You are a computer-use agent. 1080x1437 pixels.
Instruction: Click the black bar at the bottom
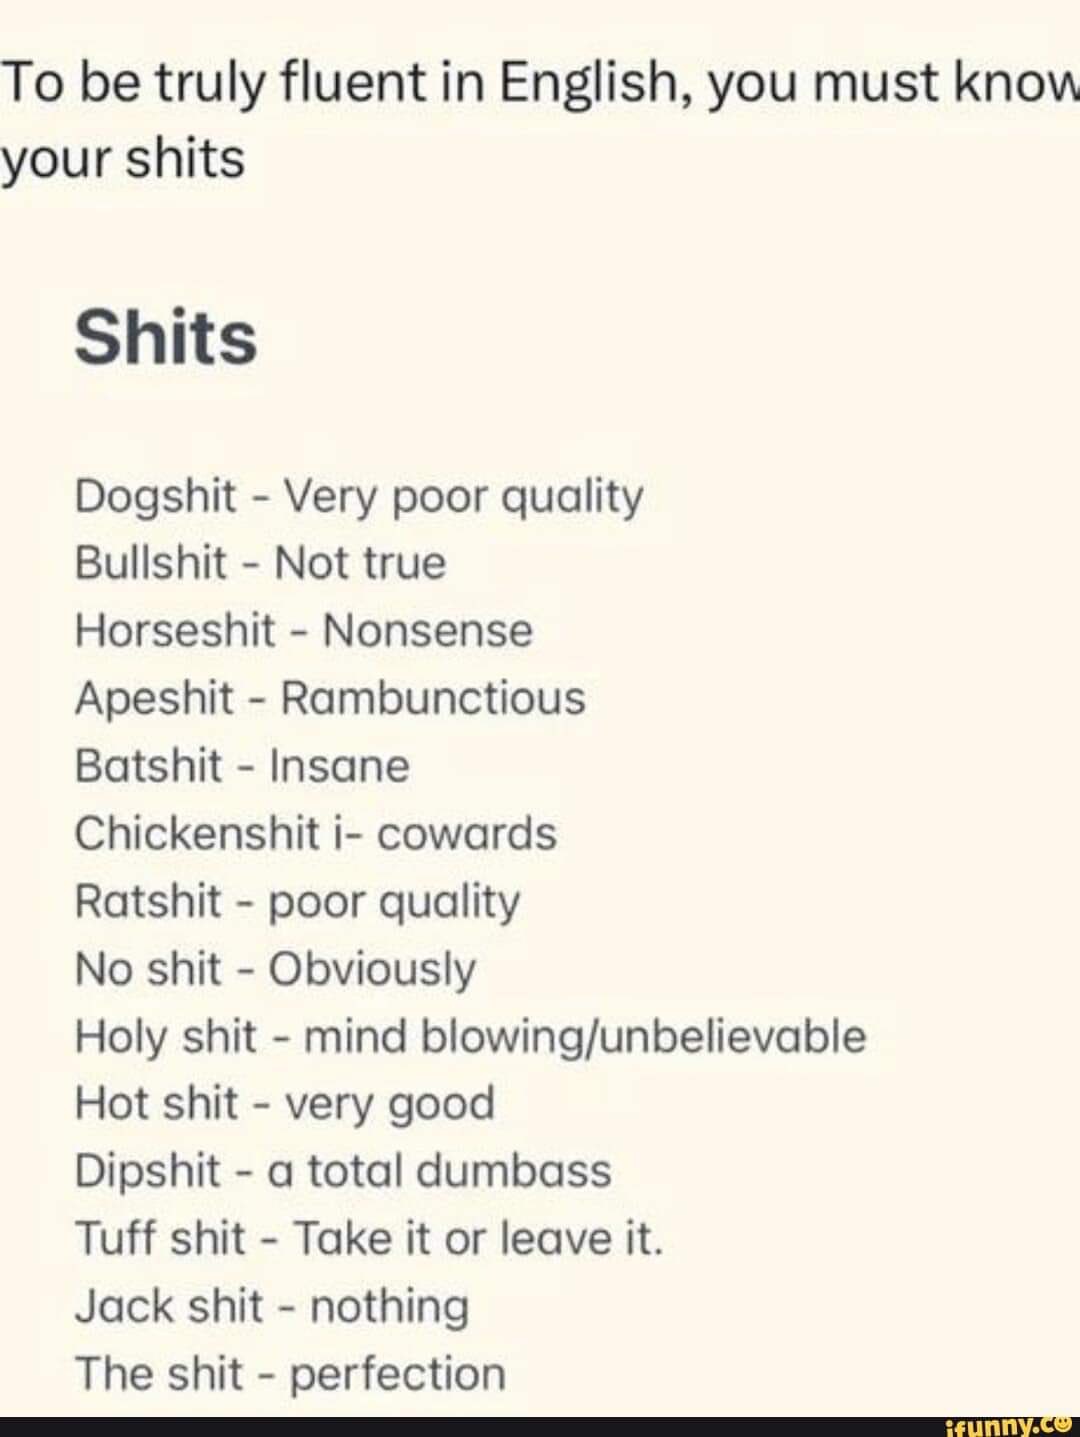[x=540, y=1426]
